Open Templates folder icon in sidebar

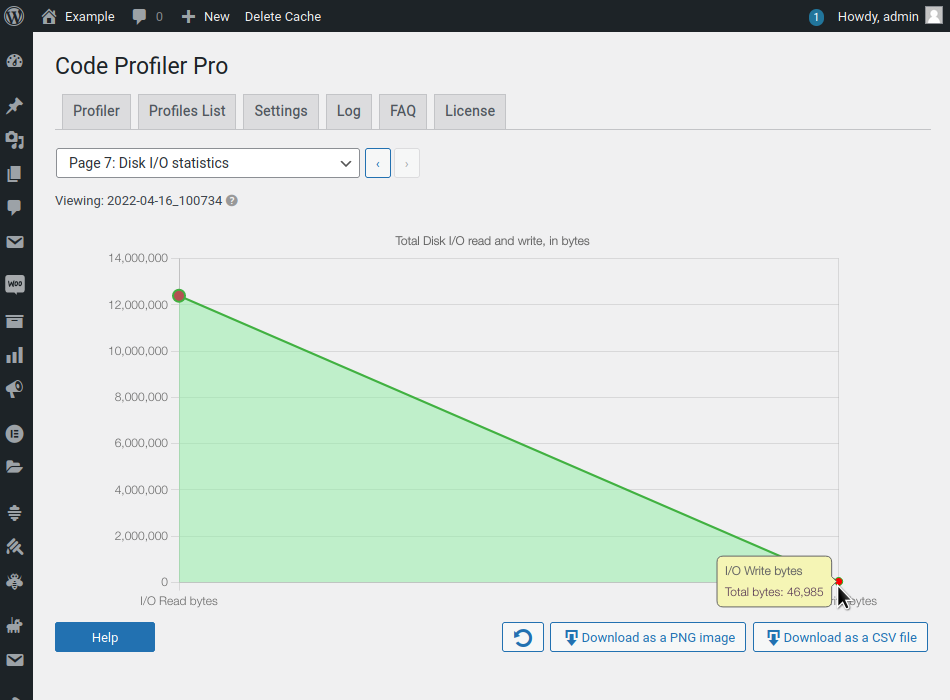coord(15,467)
